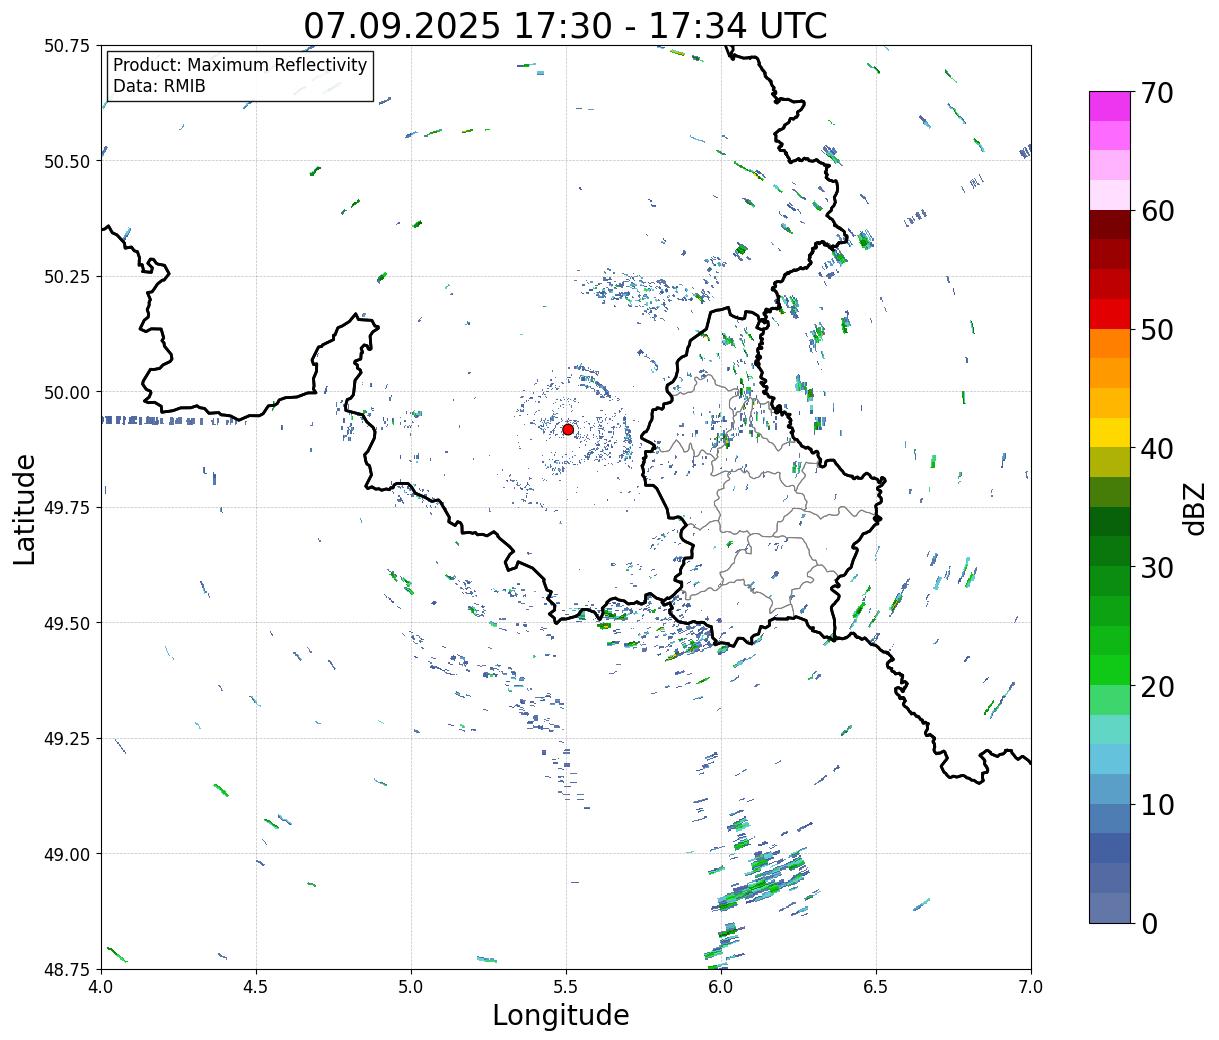Click the latitude tick label '49.50'
The width and height of the screenshot is (1219, 1040).
point(67,623)
